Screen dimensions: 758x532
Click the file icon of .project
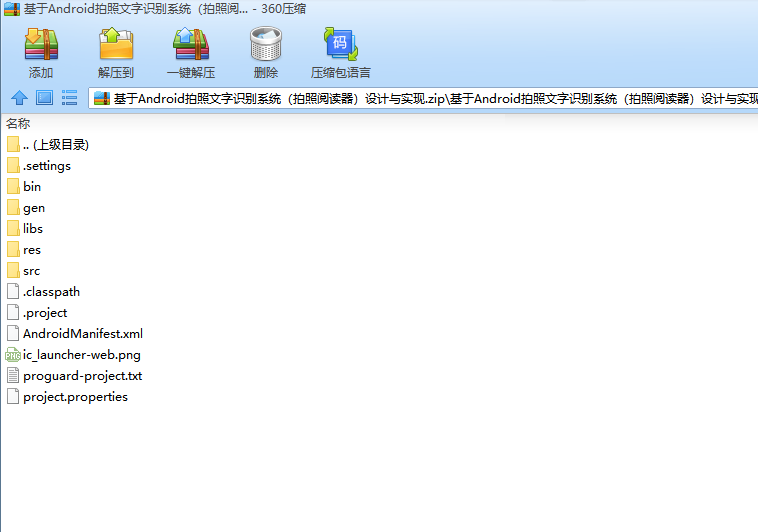point(14,312)
